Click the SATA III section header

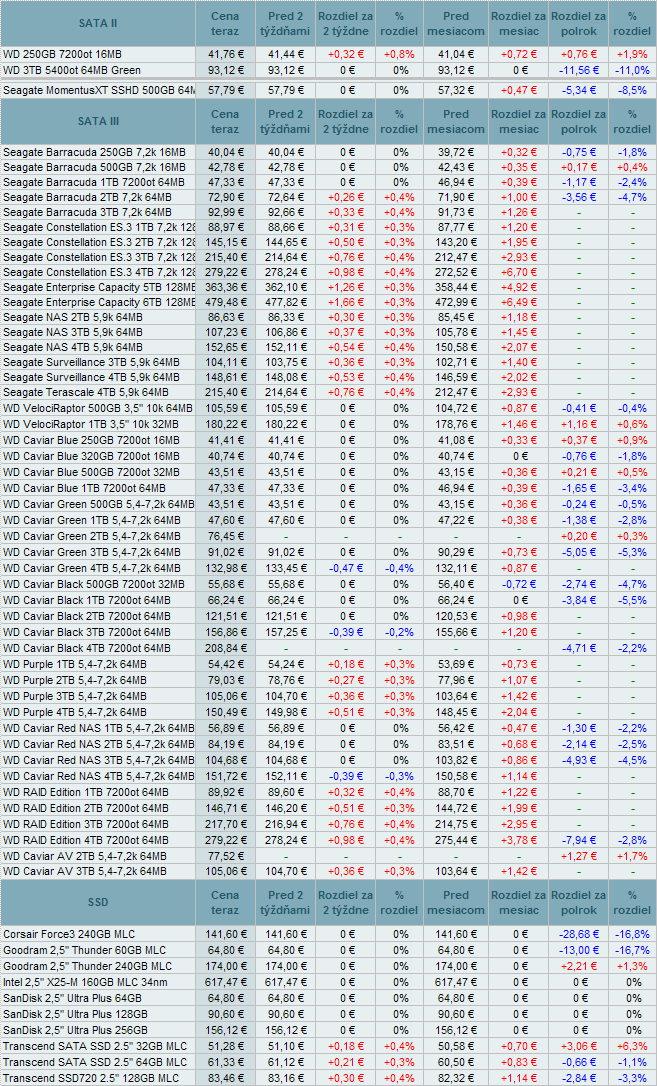(x=98, y=121)
